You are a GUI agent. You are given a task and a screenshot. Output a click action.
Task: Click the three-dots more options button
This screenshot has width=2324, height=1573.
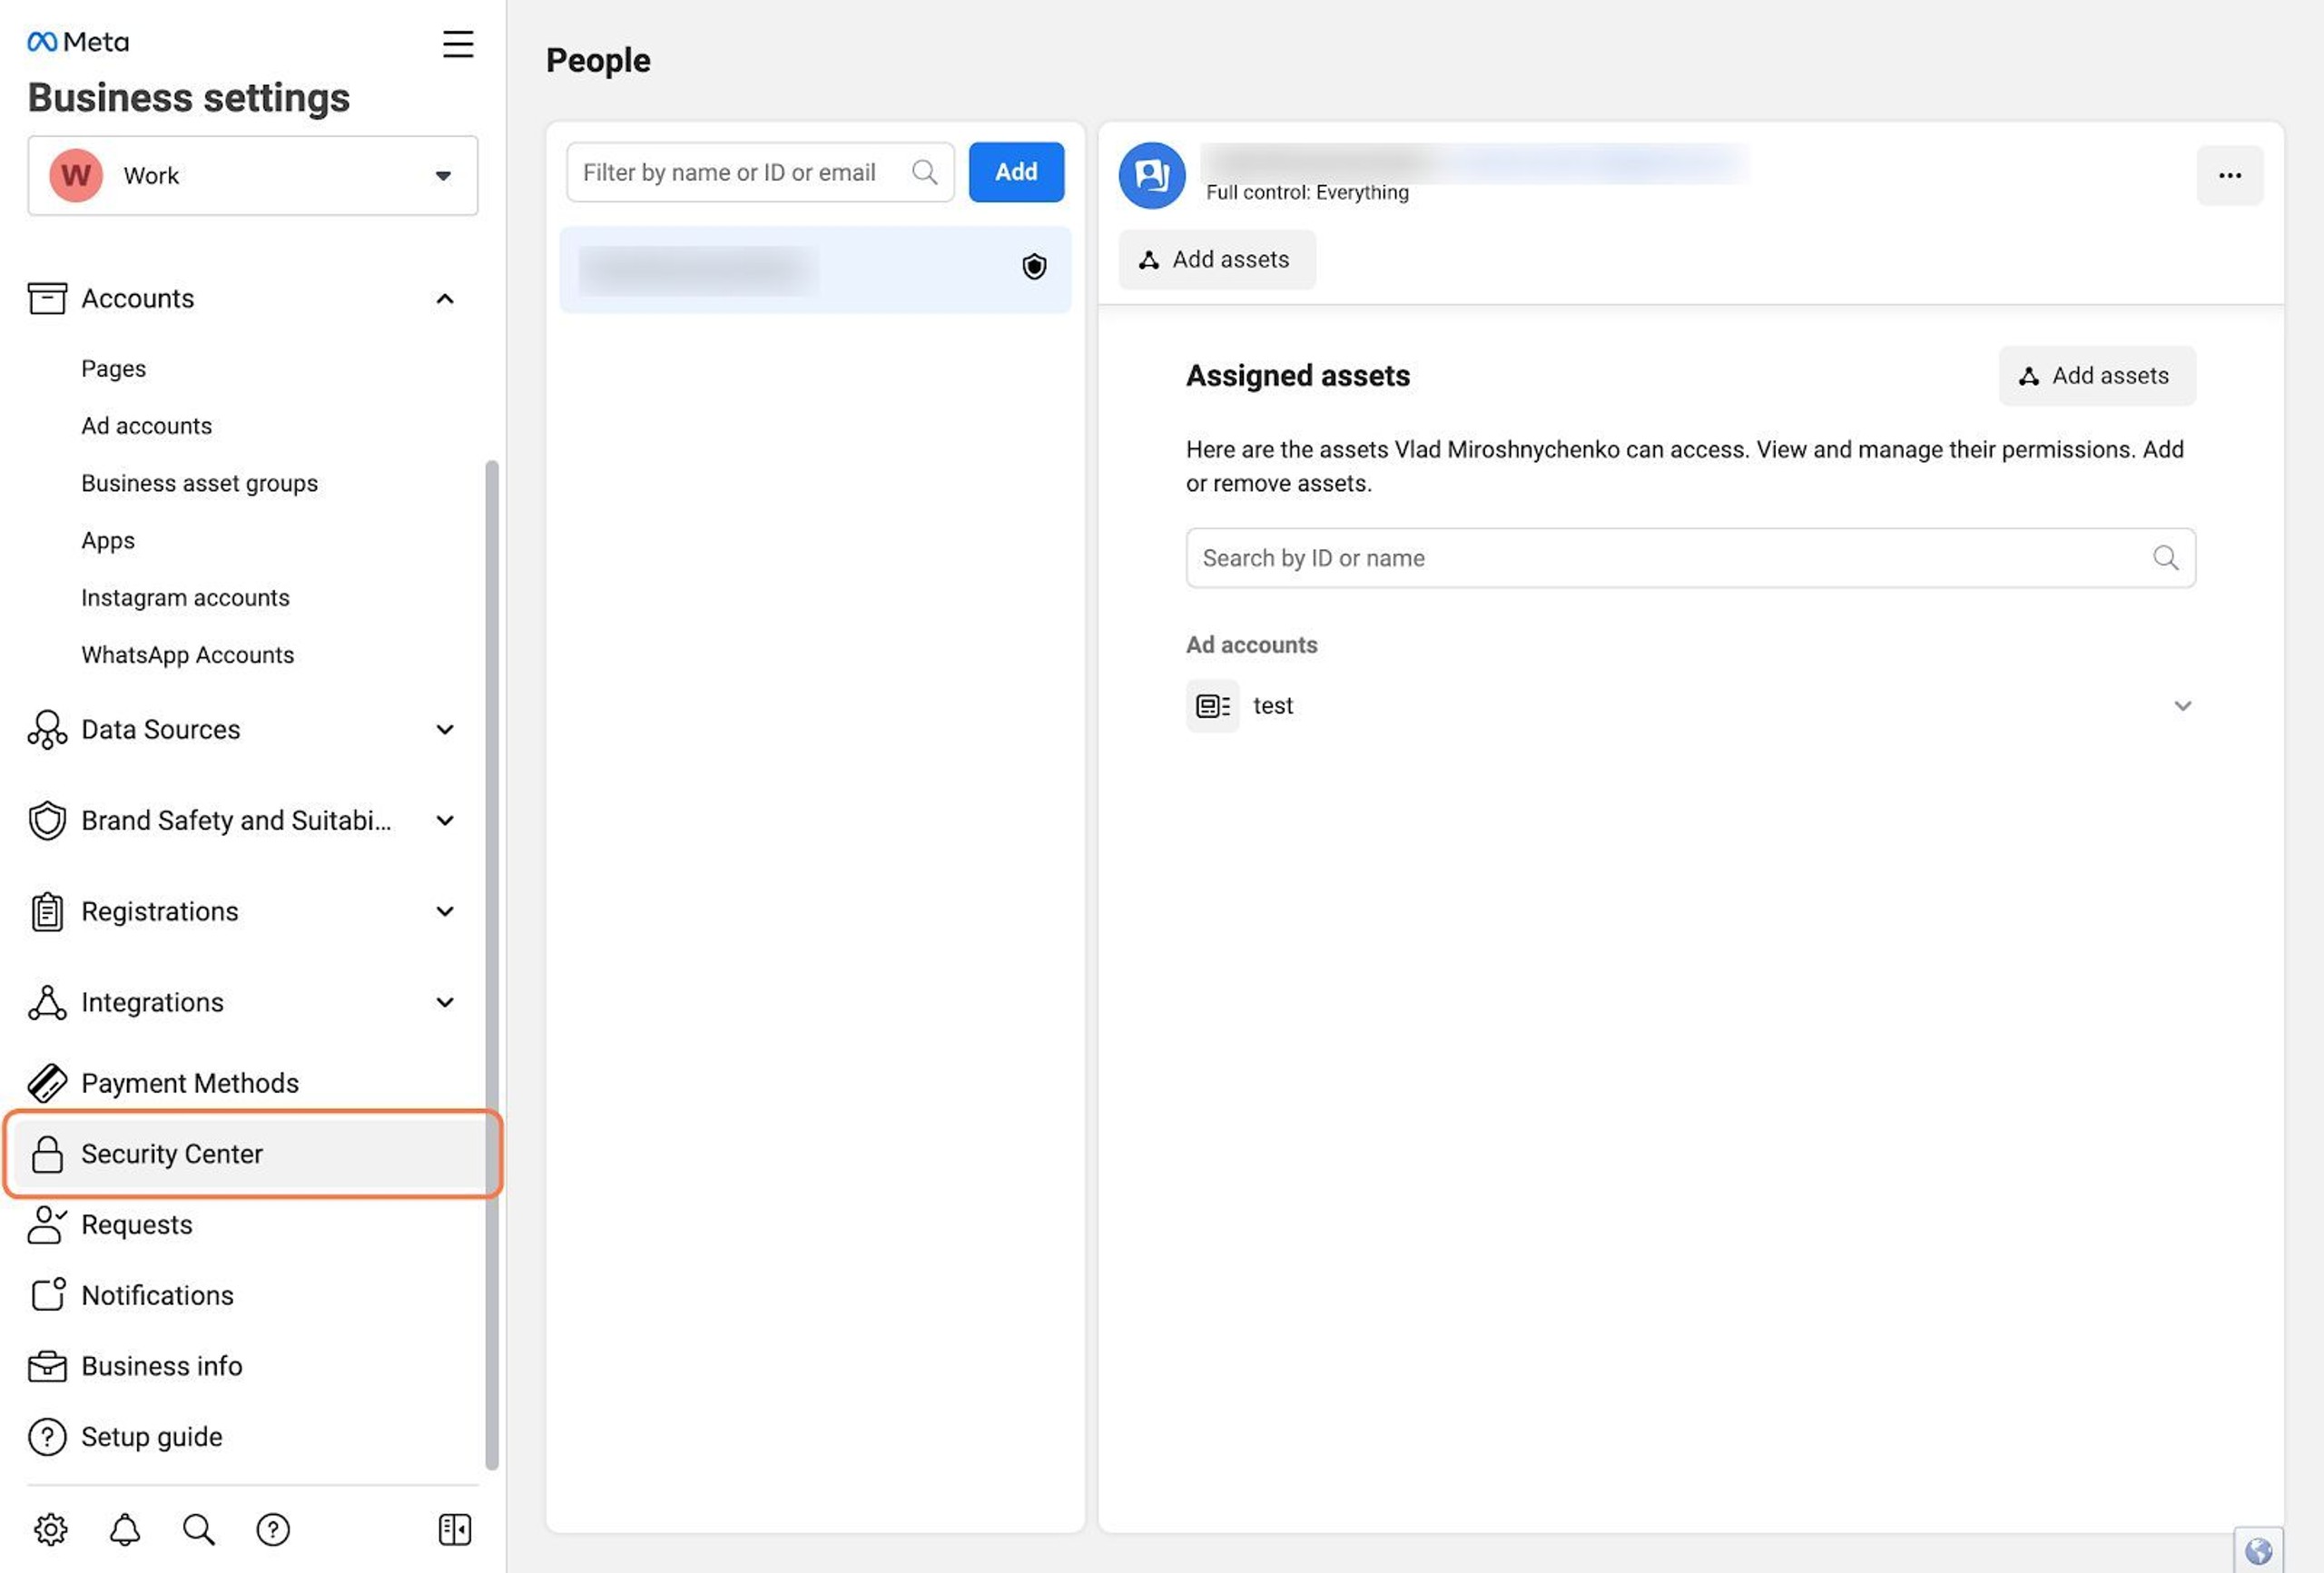point(2229,176)
